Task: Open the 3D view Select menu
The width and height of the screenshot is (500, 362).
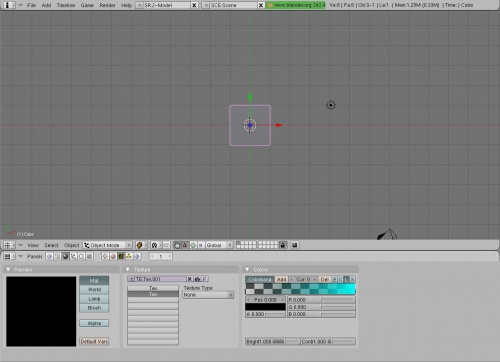Action: pyautogui.click(x=51, y=245)
